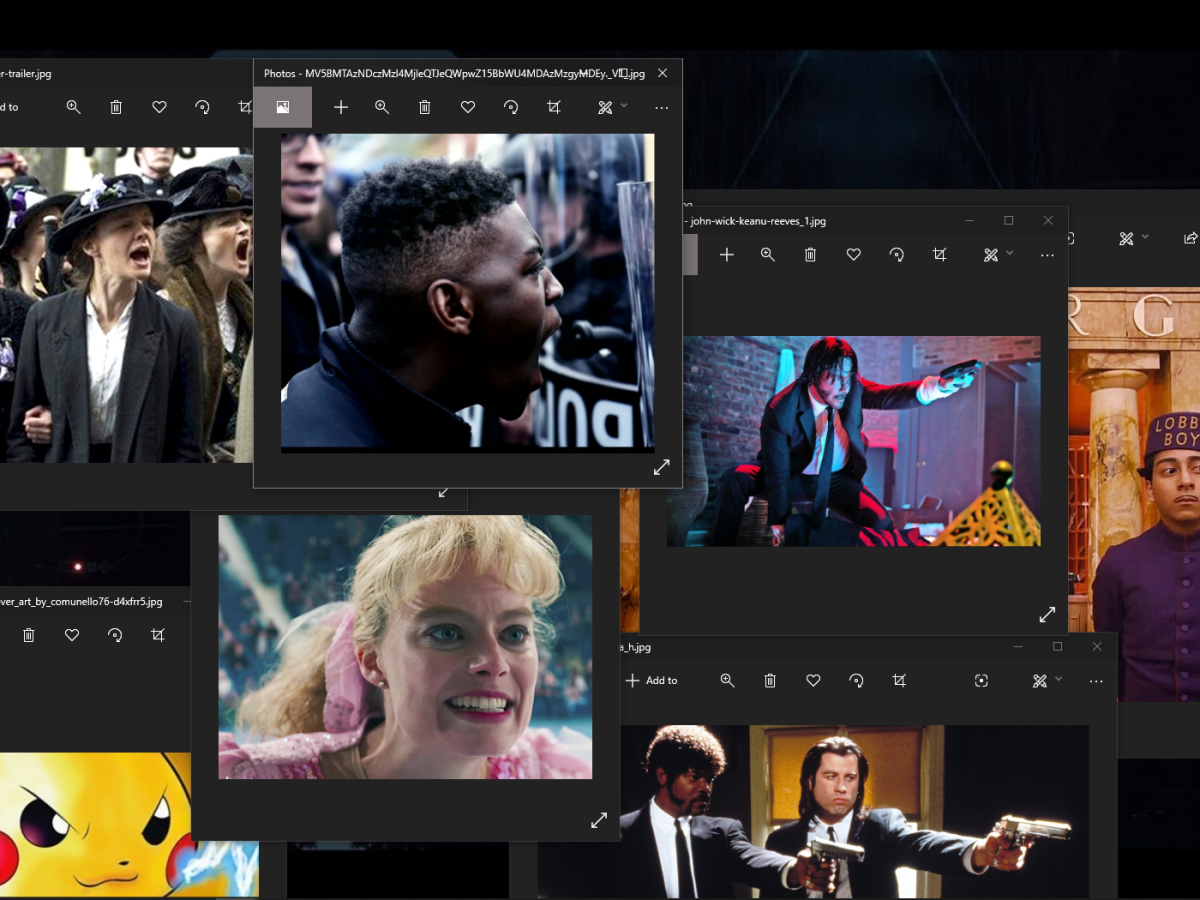
Task: Open Edit & Create dropdown in a_h.jpg window
Action: click(x=1046, y=680)
